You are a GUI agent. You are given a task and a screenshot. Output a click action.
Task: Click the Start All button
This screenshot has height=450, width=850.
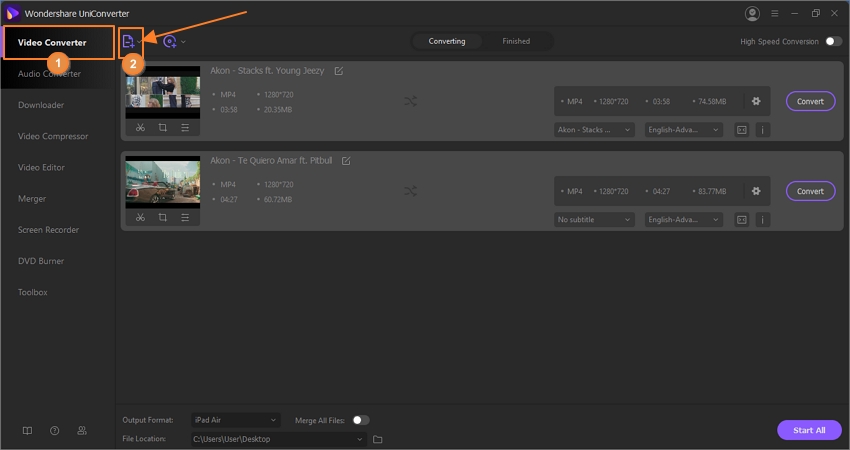coord(809,430)
